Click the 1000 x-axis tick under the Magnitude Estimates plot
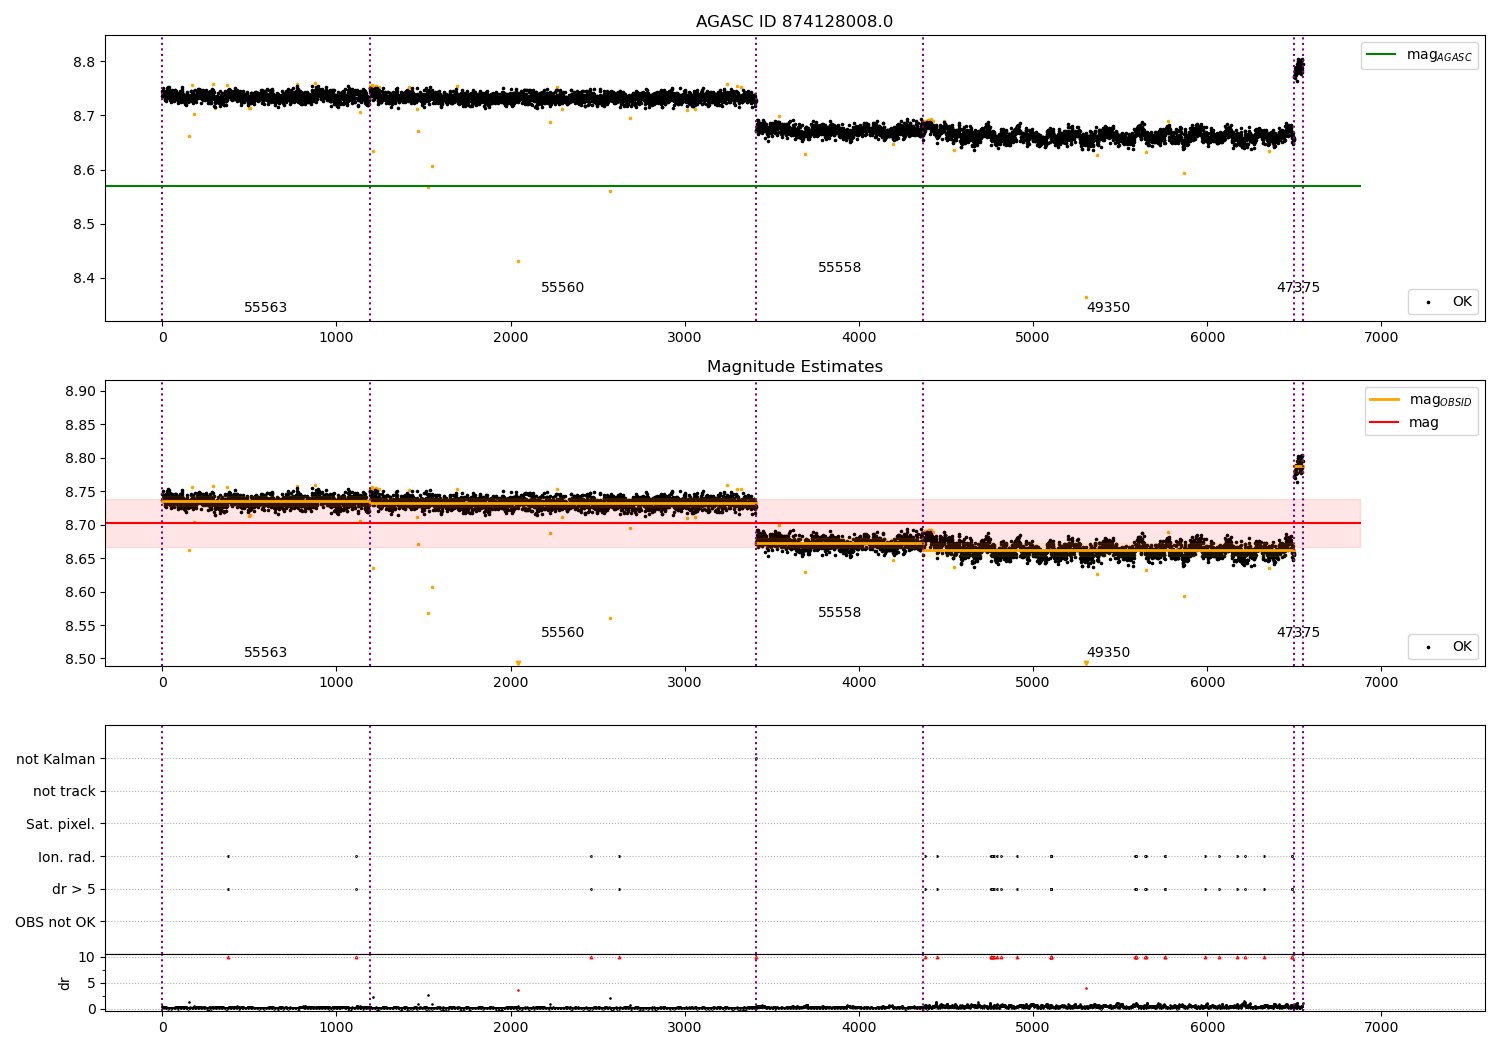Image resolution: width=1500 pixels, height=1050 pixels. [336, 683]
